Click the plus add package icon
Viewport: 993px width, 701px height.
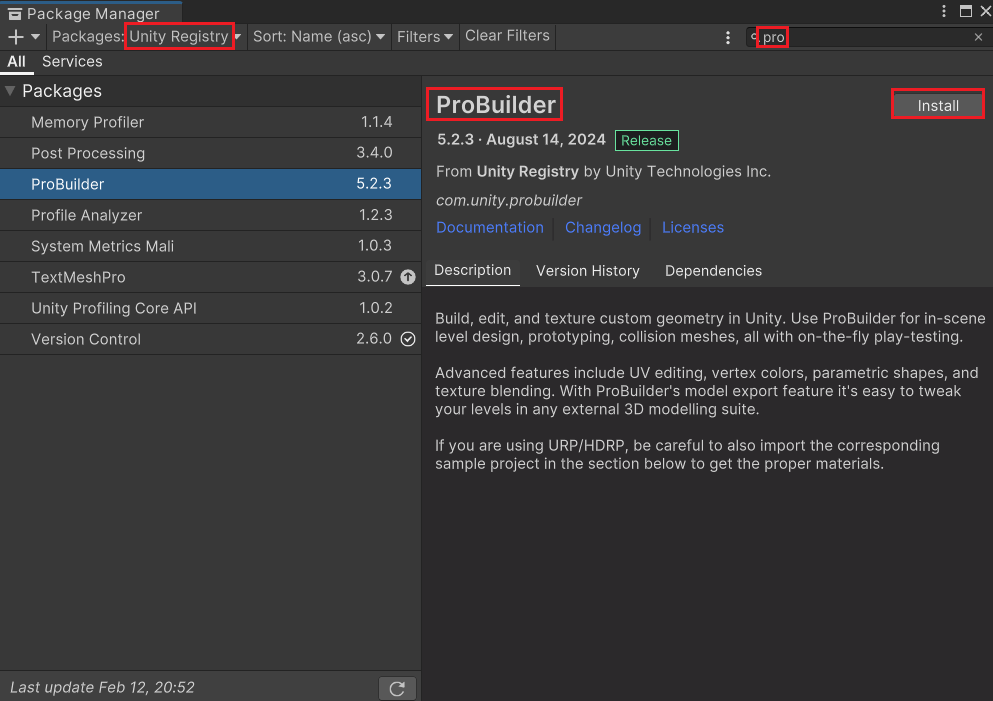pyautogui.click(x=15, y=37)
